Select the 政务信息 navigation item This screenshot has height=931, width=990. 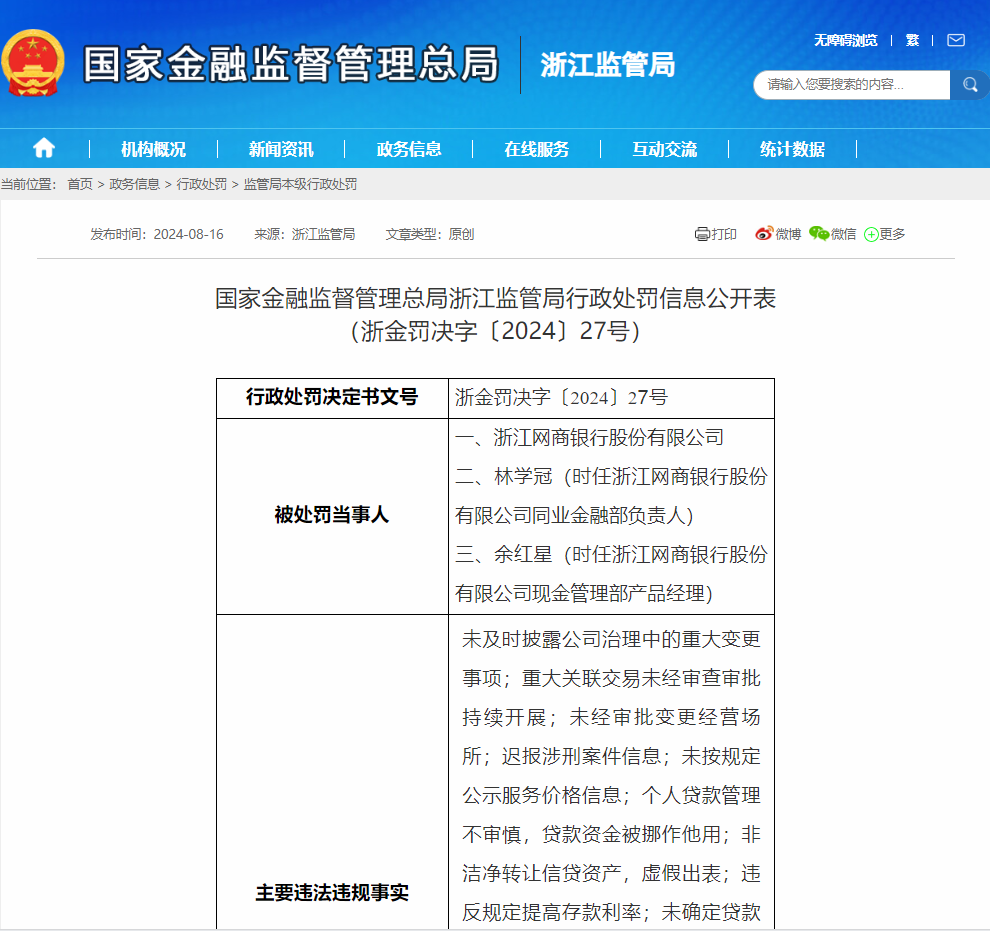[x=409, y=149]
